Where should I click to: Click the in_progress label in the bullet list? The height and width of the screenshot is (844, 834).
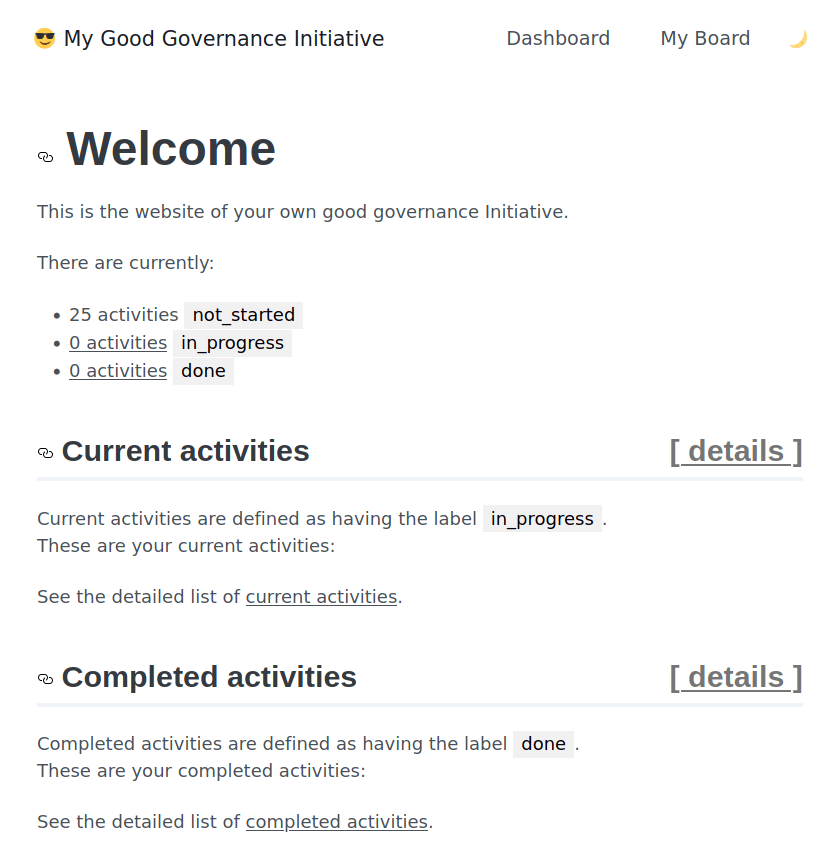(x=231, y=342)
